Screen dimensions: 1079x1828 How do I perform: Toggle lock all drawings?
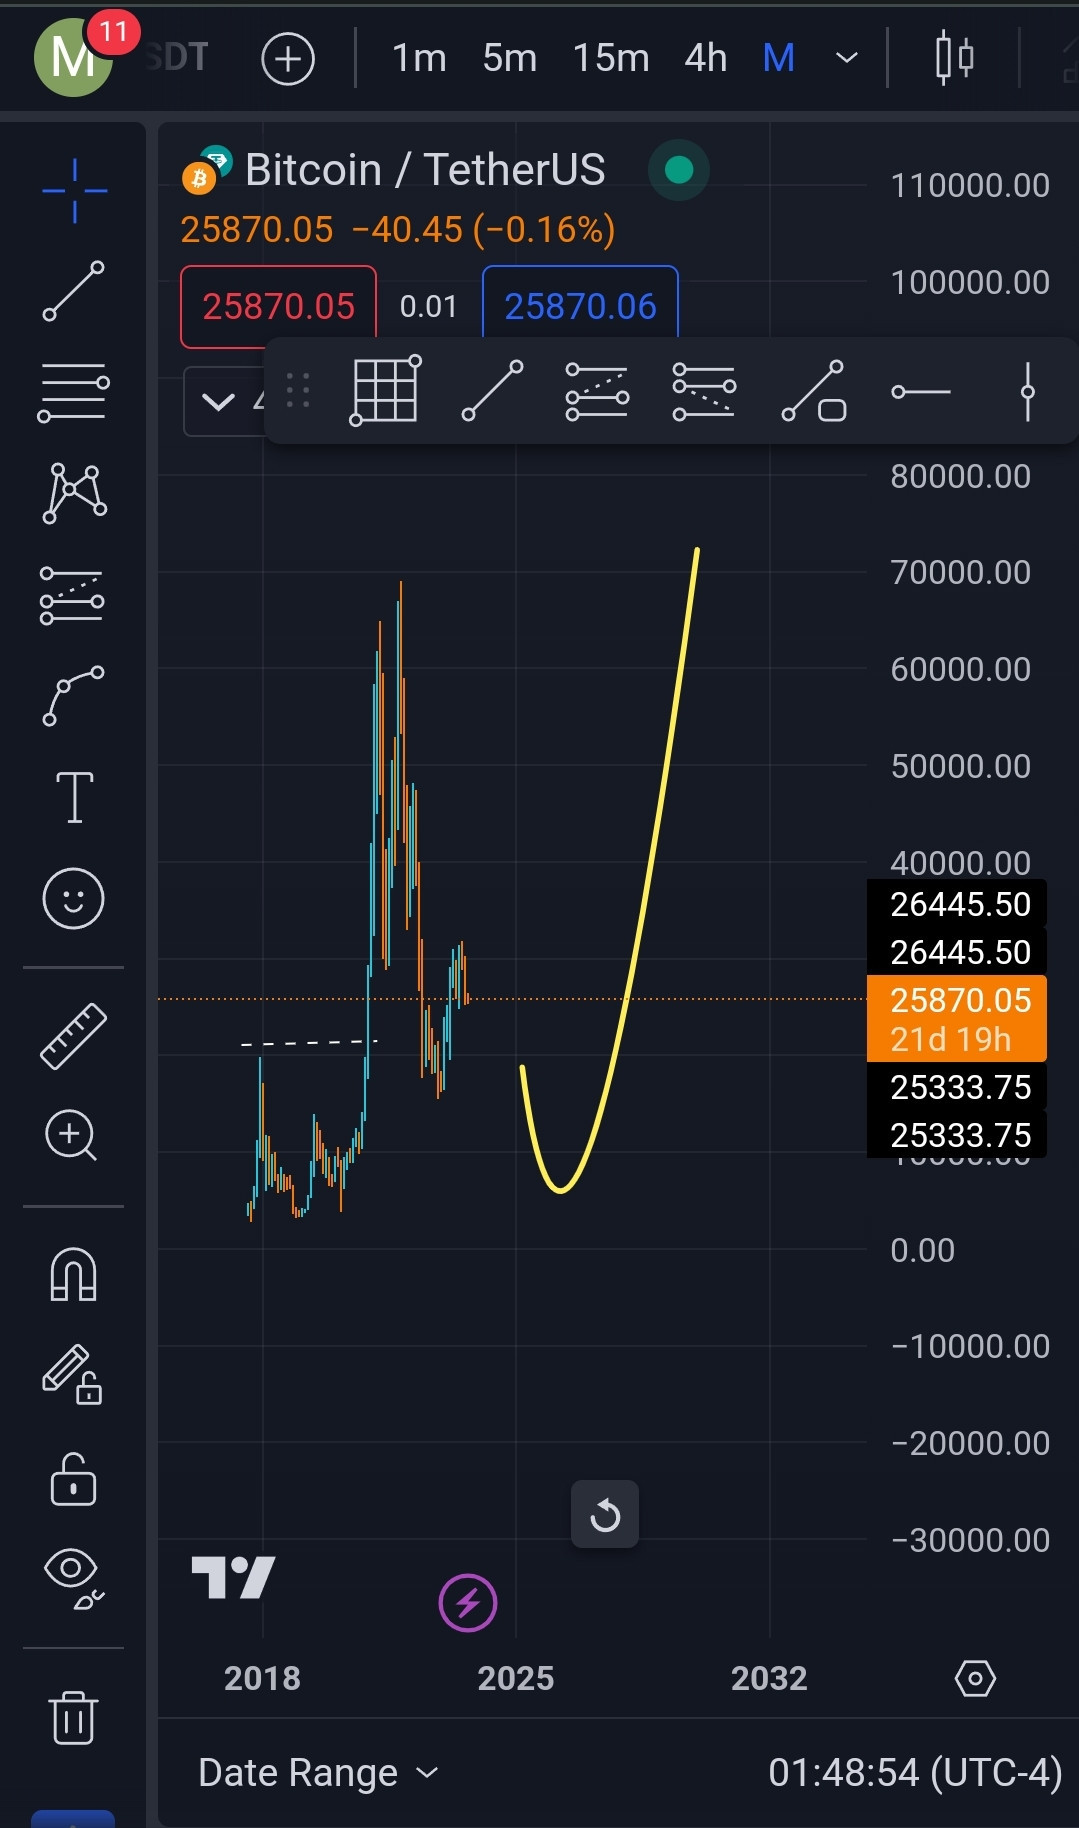pos(73,1479)
